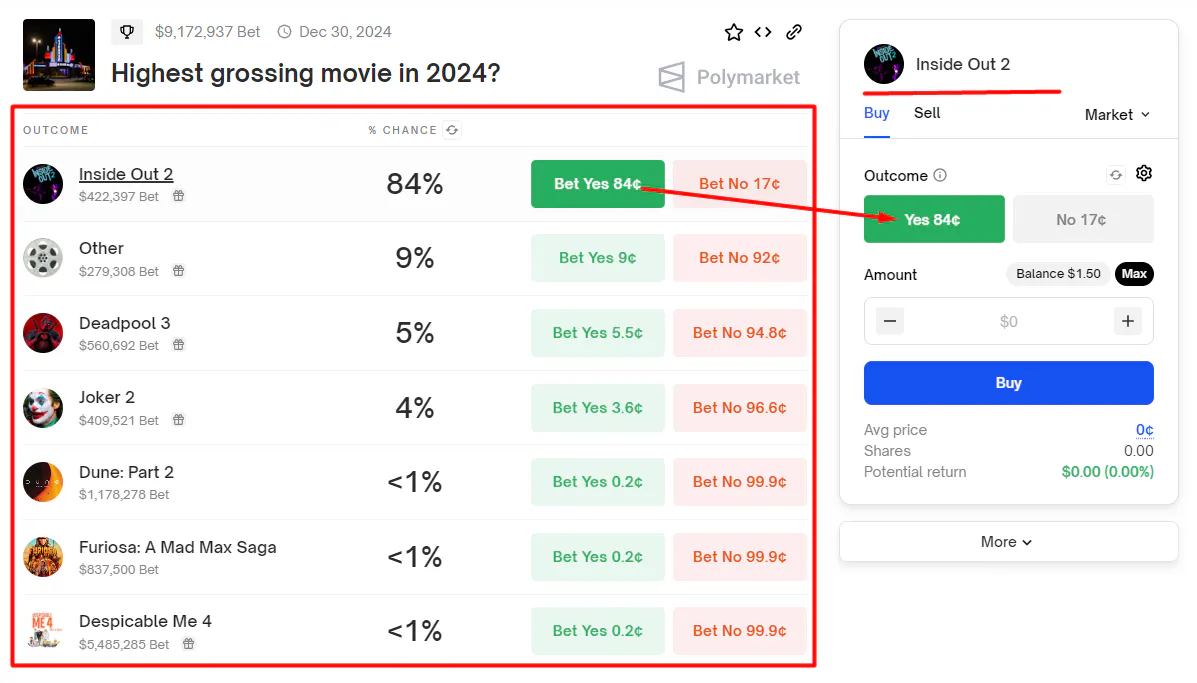Image resolution: width=1197 pixels, height=683 pixels.
Task: Switch to the Buy tab
Action: click(x=876, y=113)
